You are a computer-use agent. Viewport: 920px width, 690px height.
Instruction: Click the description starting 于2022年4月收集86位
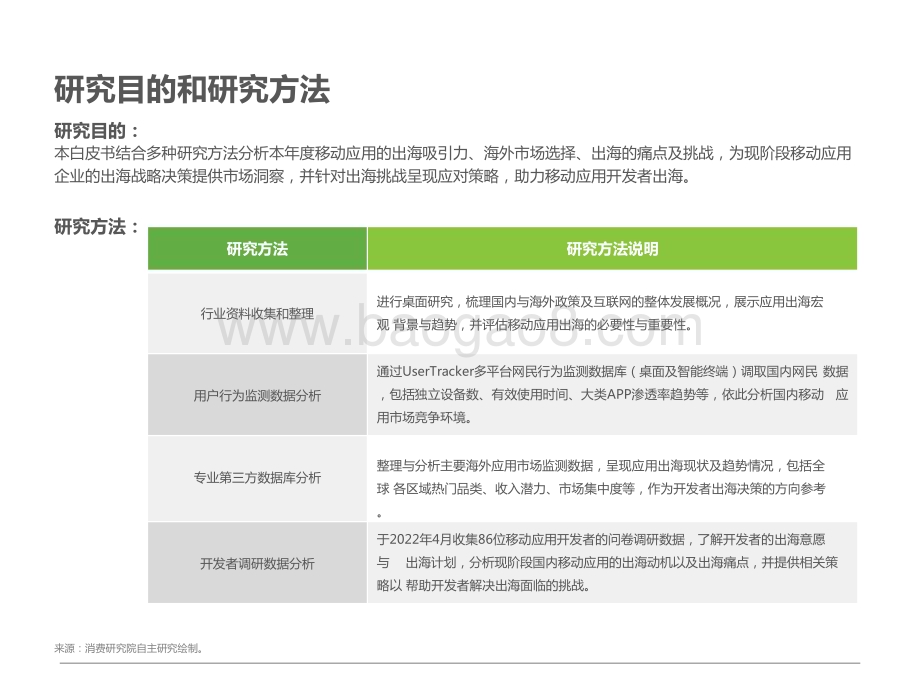pyautogui.click(x=607, y=562)
